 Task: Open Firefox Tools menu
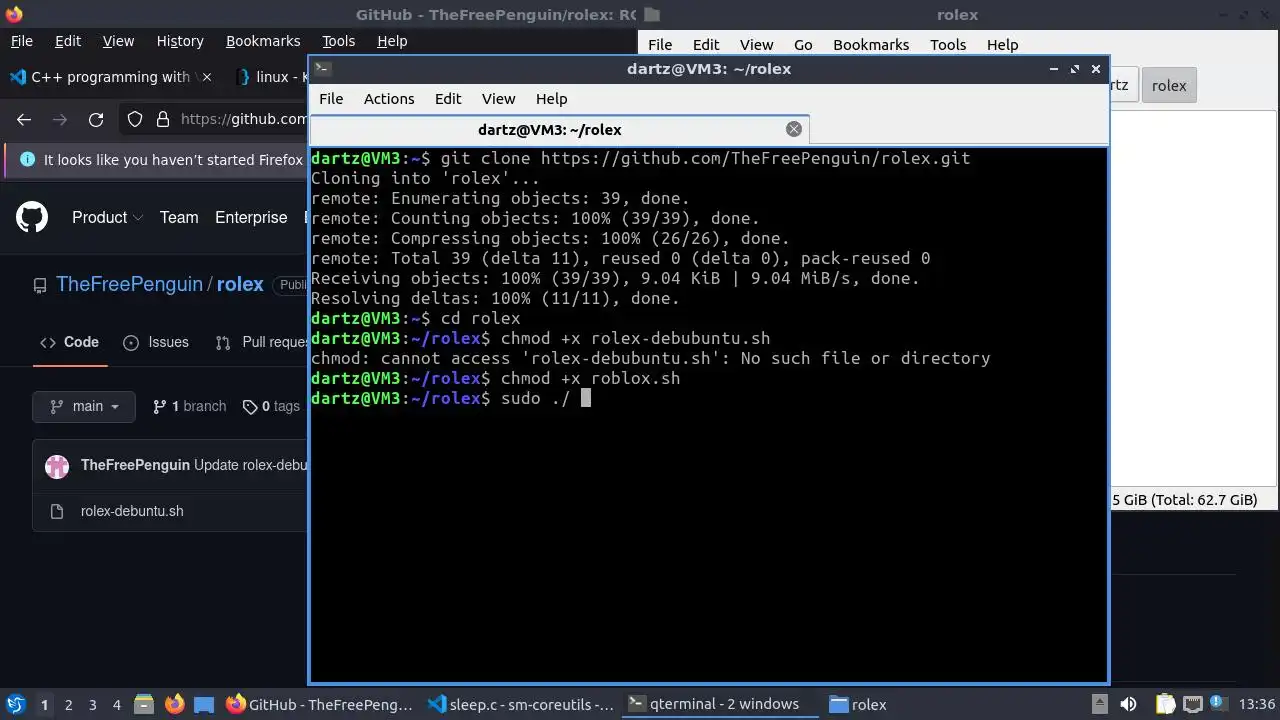click(x=339, y=41)
